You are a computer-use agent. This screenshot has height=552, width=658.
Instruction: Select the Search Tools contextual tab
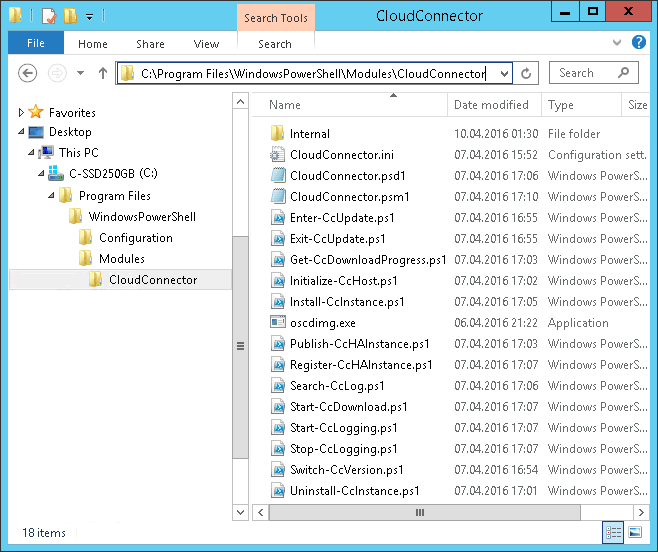coord(276,18)
